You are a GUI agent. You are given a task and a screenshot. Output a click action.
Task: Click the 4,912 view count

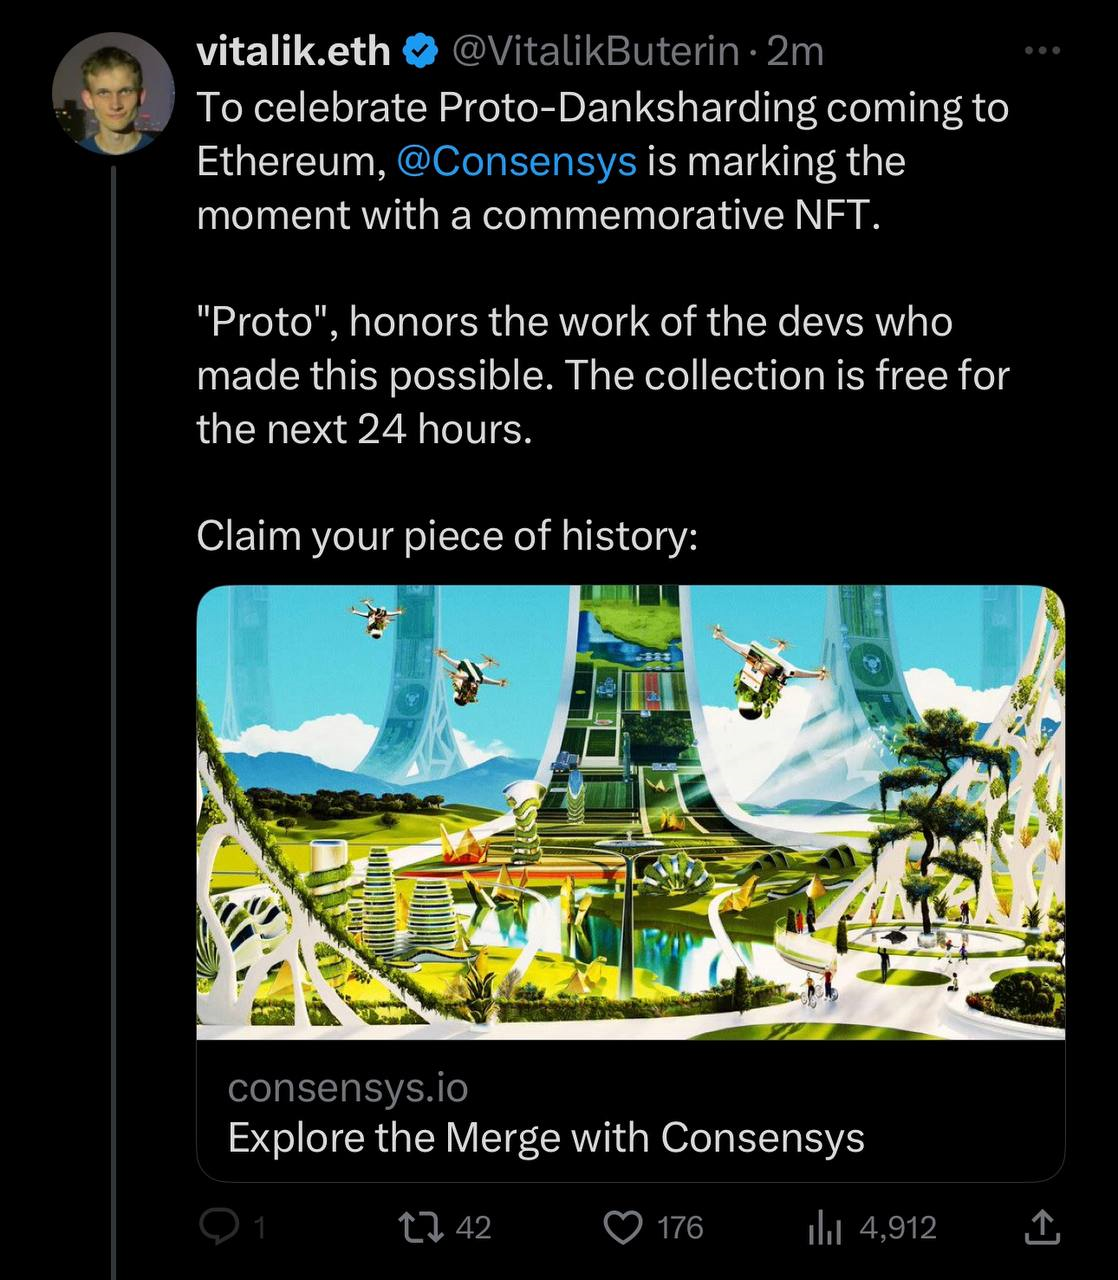coord(896,1227)
